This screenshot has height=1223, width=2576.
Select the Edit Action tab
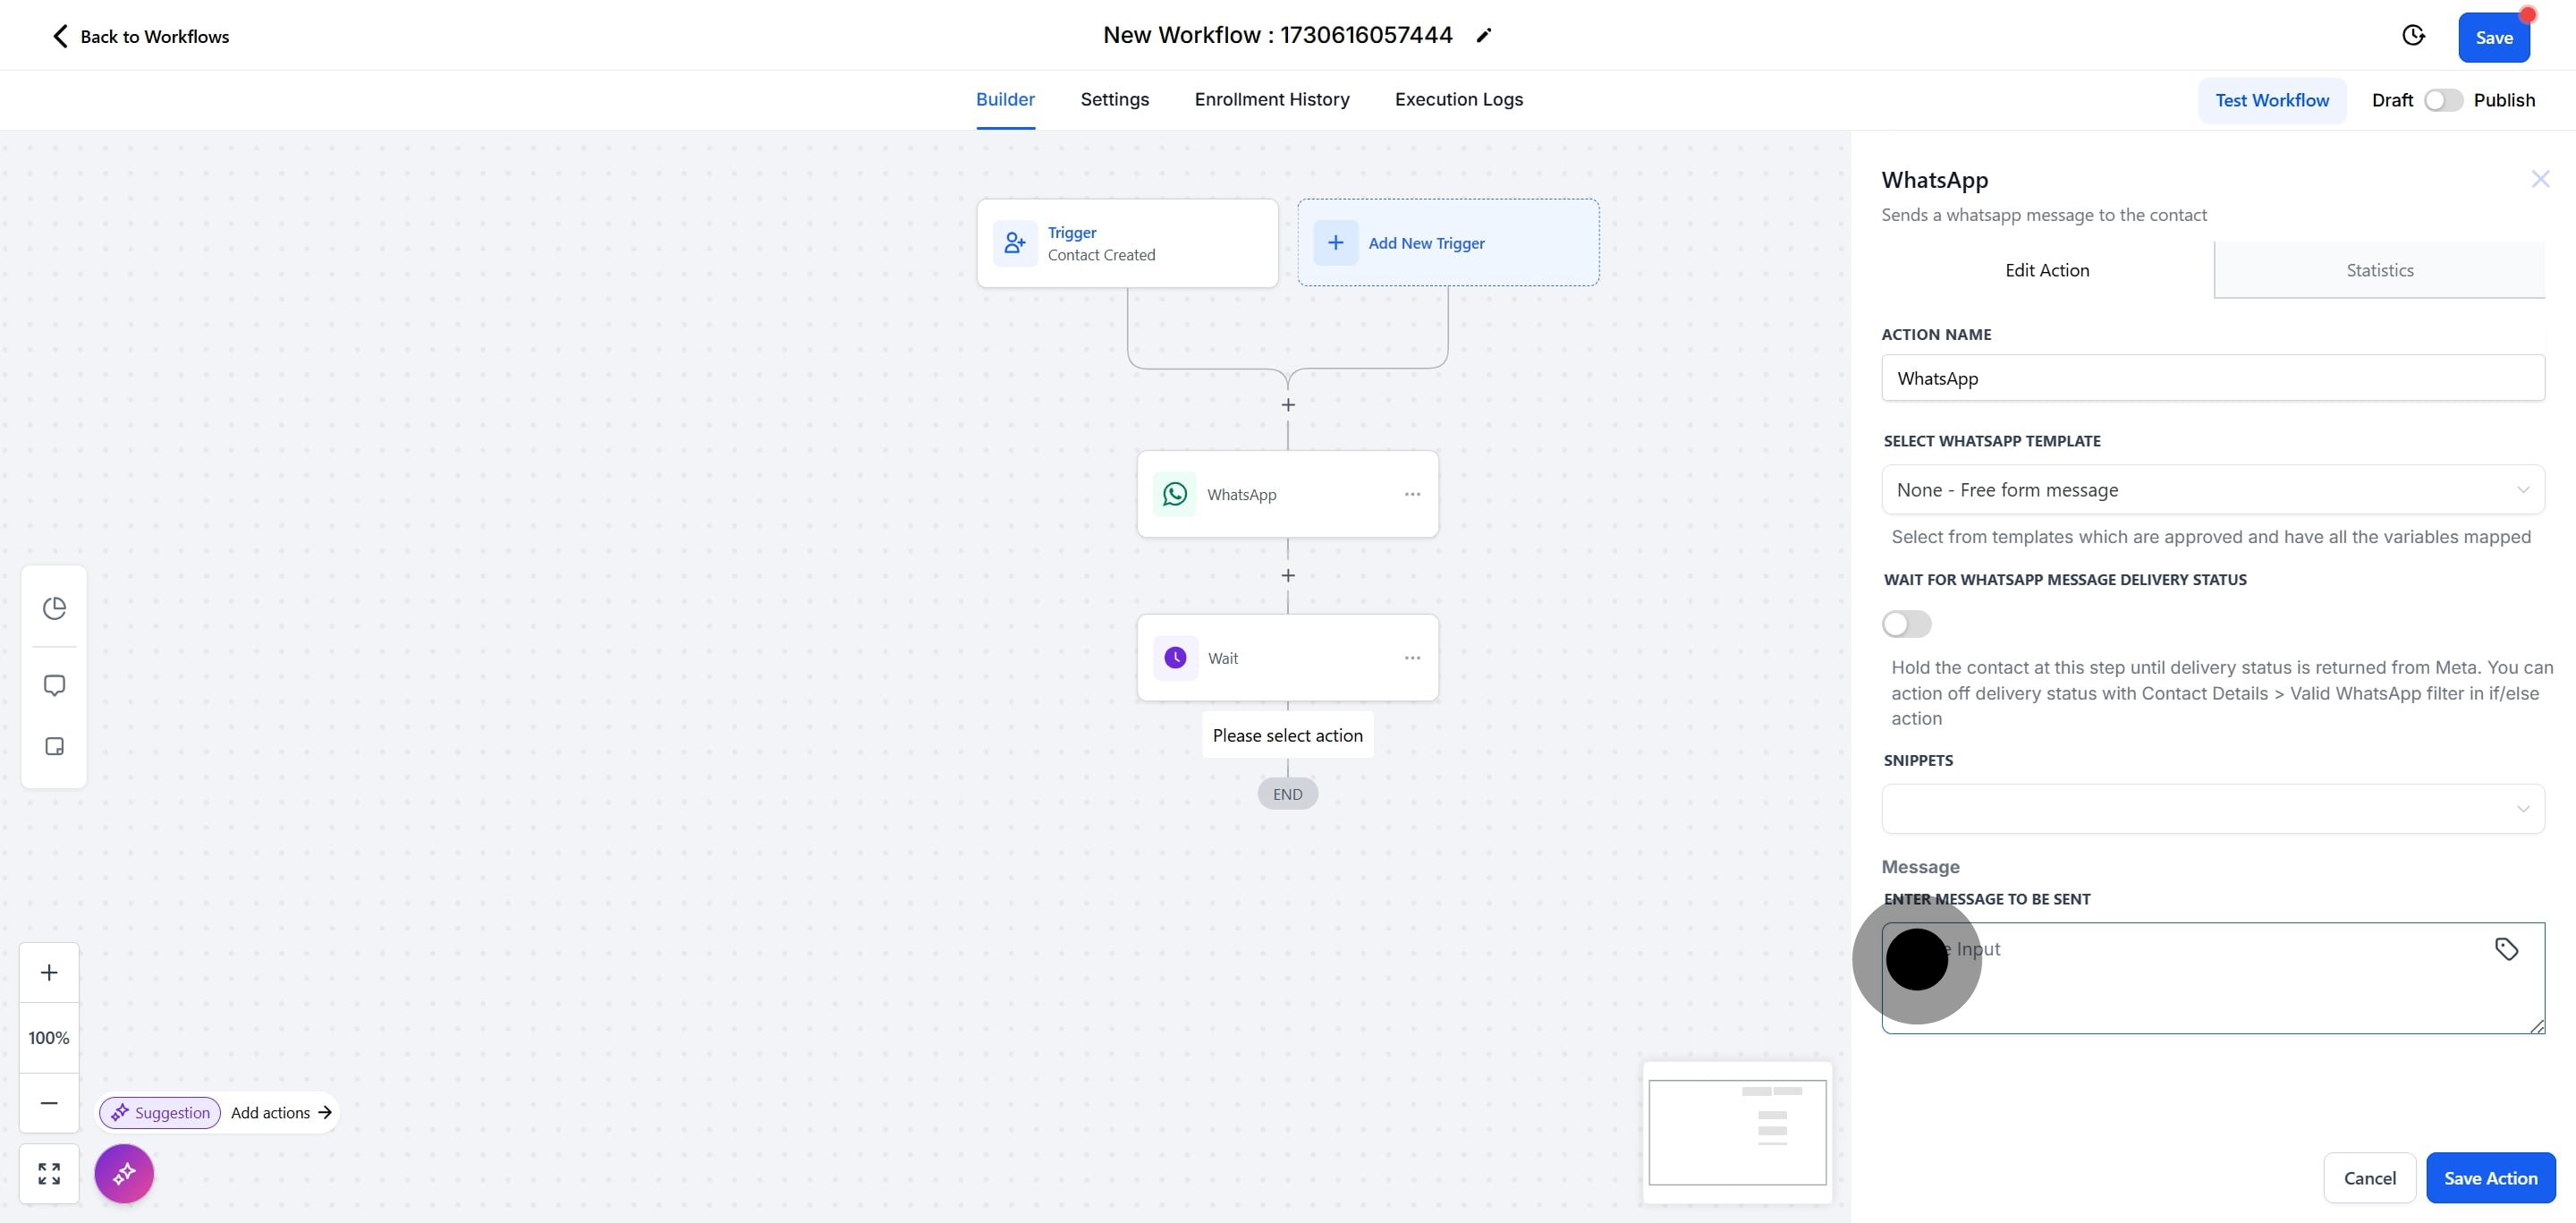[x=2047, y=270]
